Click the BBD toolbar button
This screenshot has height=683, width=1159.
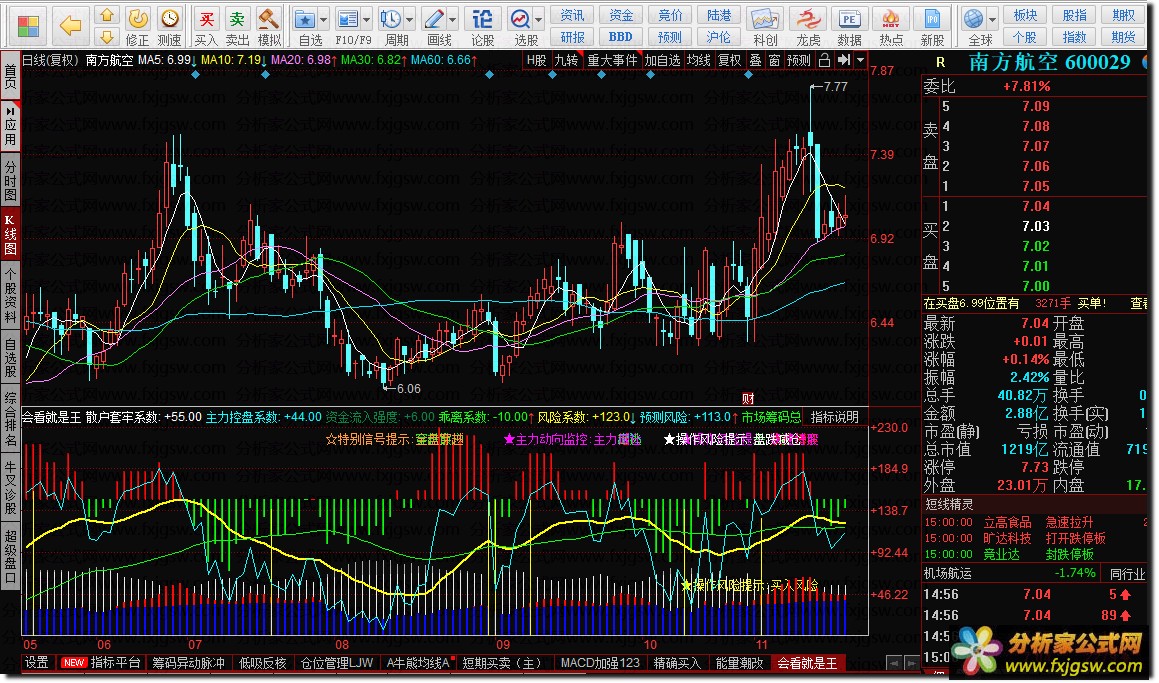(x=621, y=36)
